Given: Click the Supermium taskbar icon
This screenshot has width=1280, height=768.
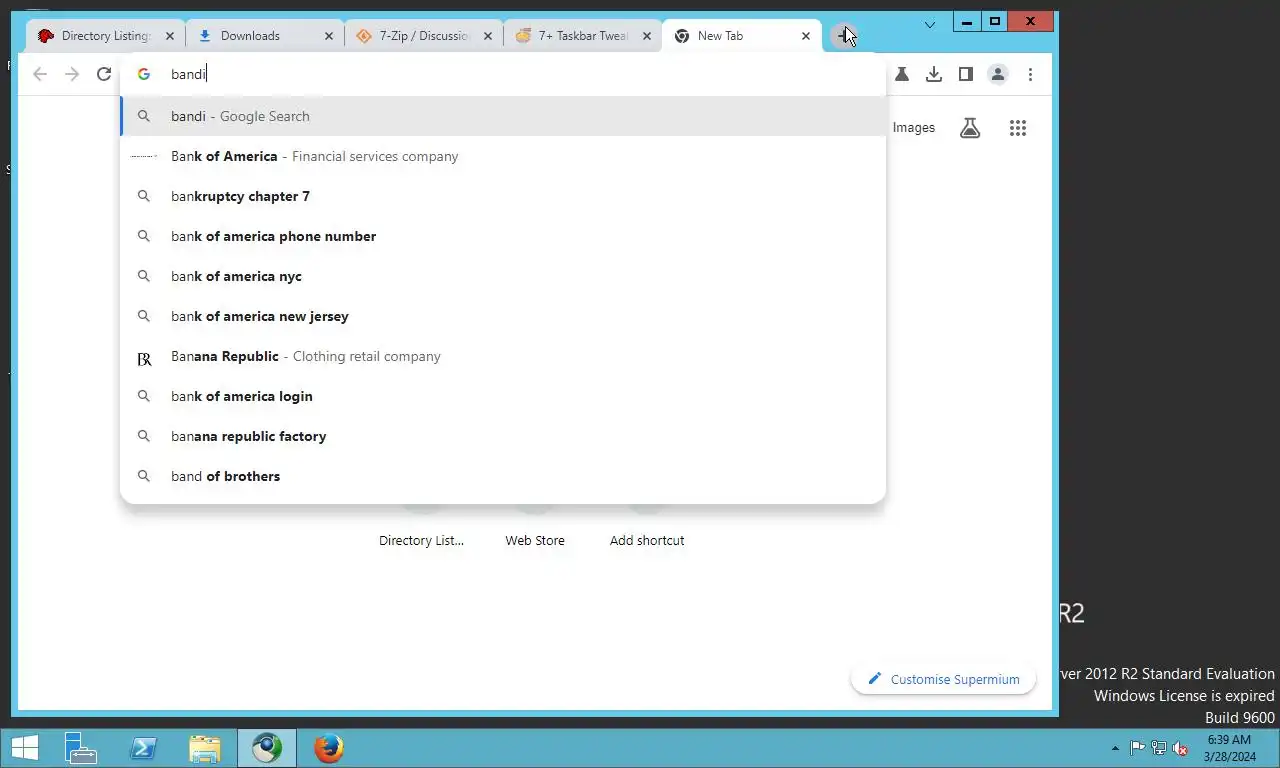Looking at the screenshot, I should click(x=267, y=748).
